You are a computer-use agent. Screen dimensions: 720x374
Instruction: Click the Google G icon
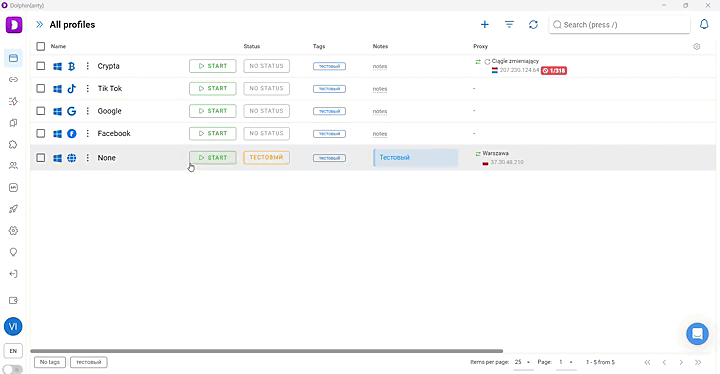tap(72, 111)
